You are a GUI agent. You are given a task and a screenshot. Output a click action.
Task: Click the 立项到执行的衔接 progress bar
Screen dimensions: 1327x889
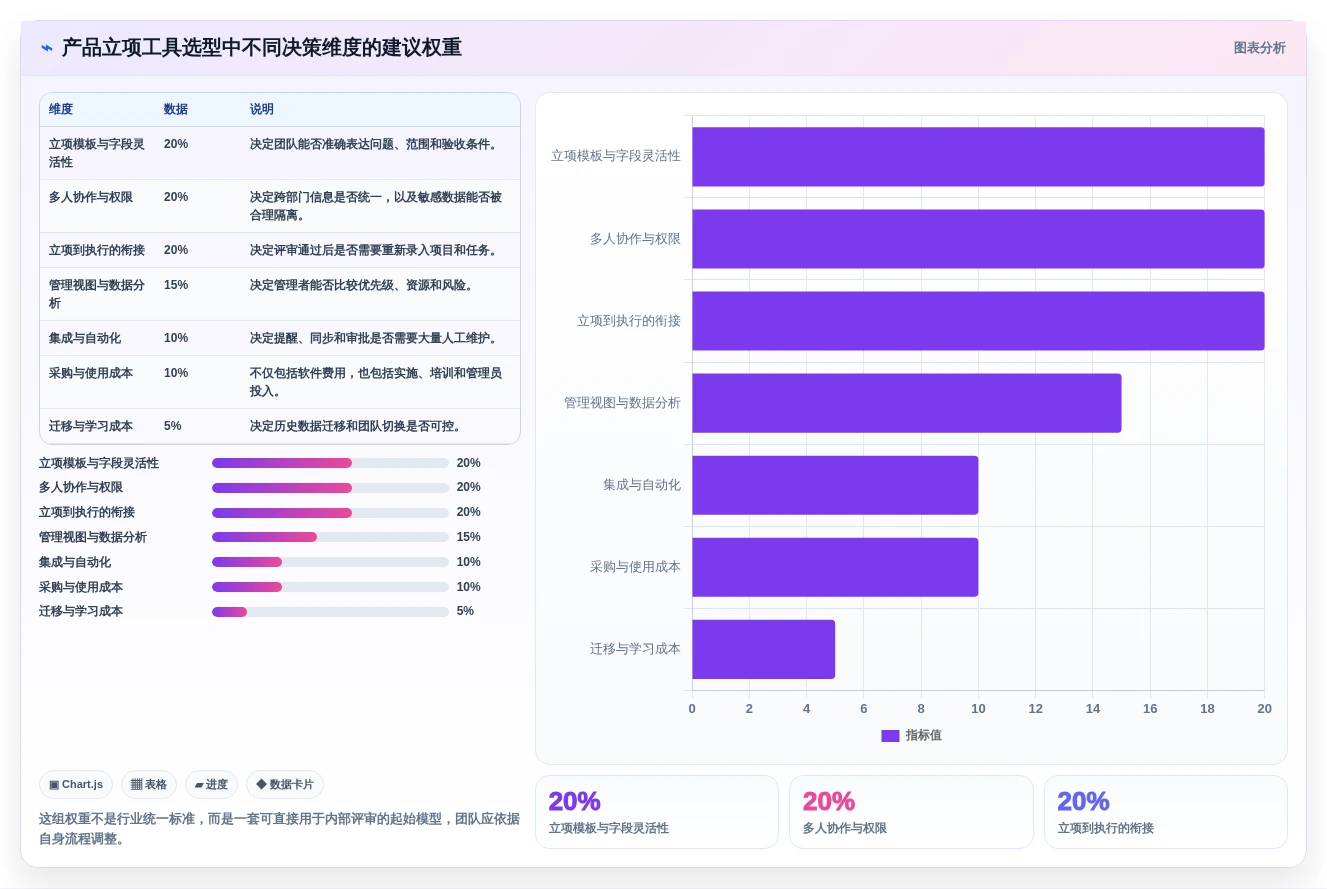330,513
